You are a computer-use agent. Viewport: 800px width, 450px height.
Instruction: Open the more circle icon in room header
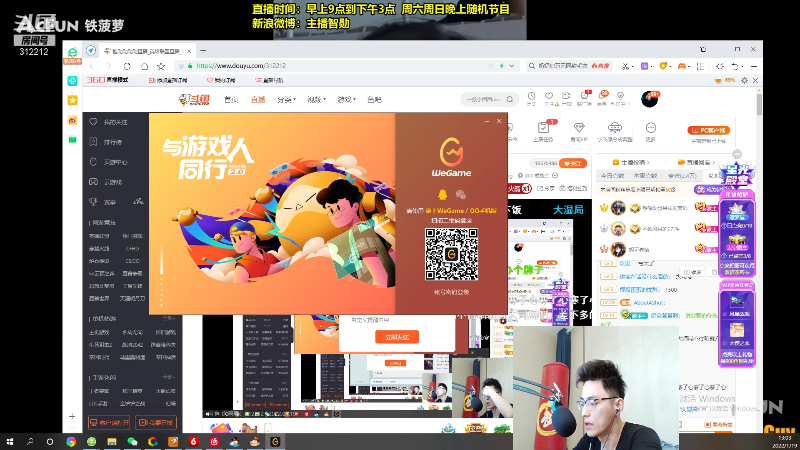tap(651, 128)
